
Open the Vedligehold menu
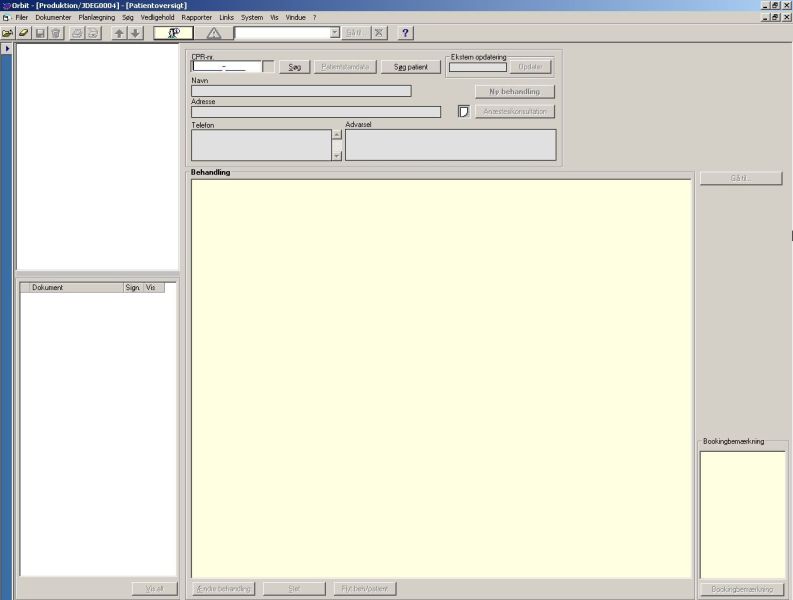tap(157, 17)
